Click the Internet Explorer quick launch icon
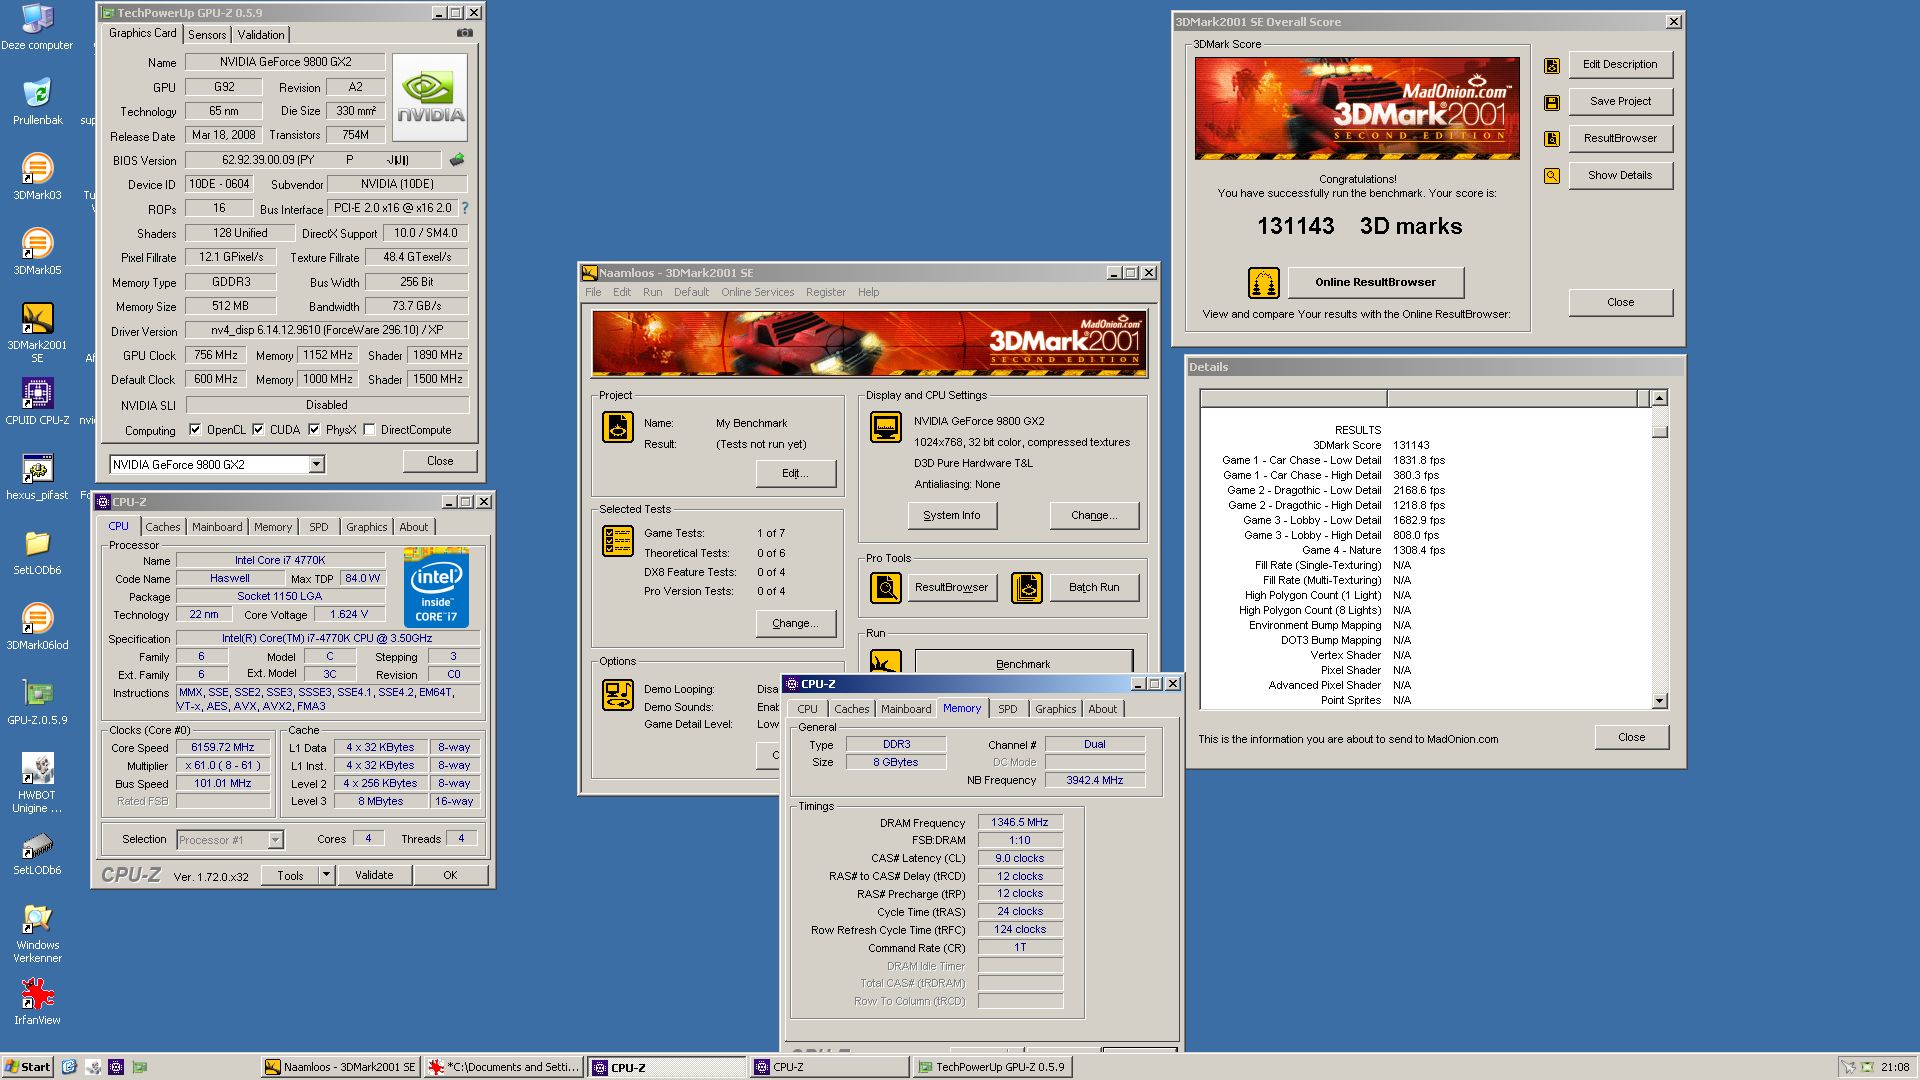The height and width of the screenshot is (1080, 1920). point(69,1067)
